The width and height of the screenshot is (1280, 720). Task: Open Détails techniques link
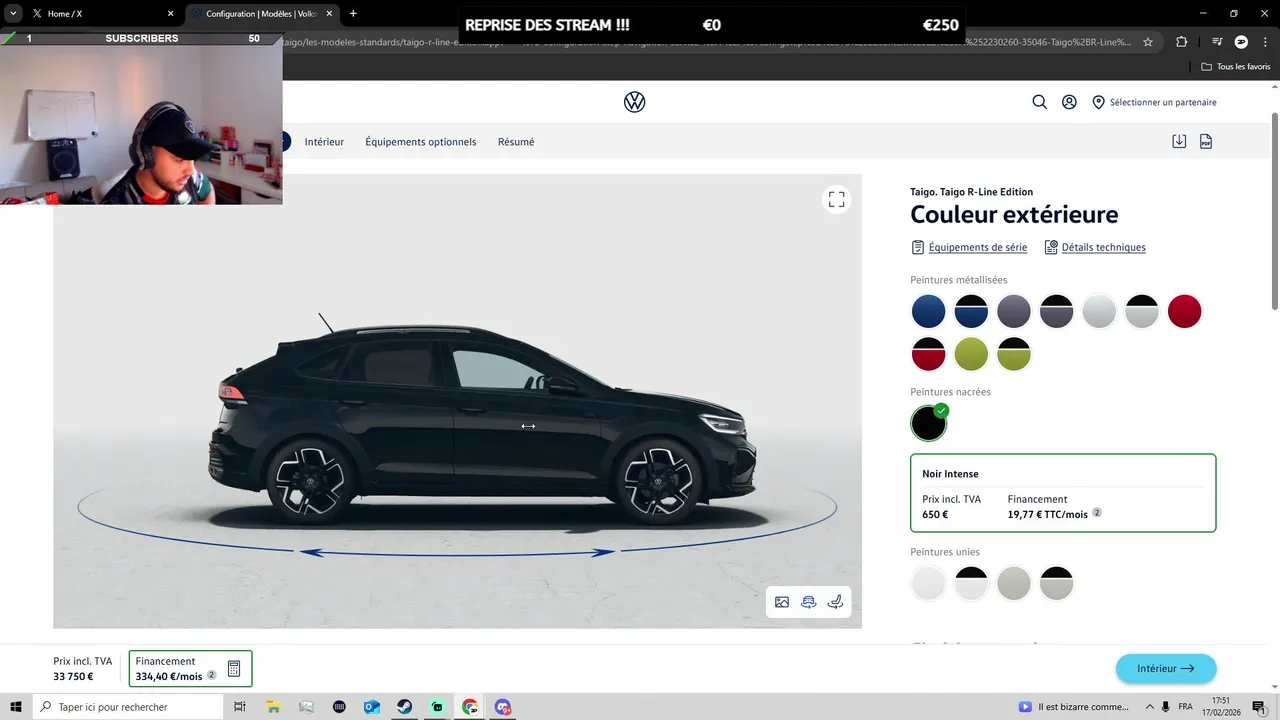coord(1104,247)
